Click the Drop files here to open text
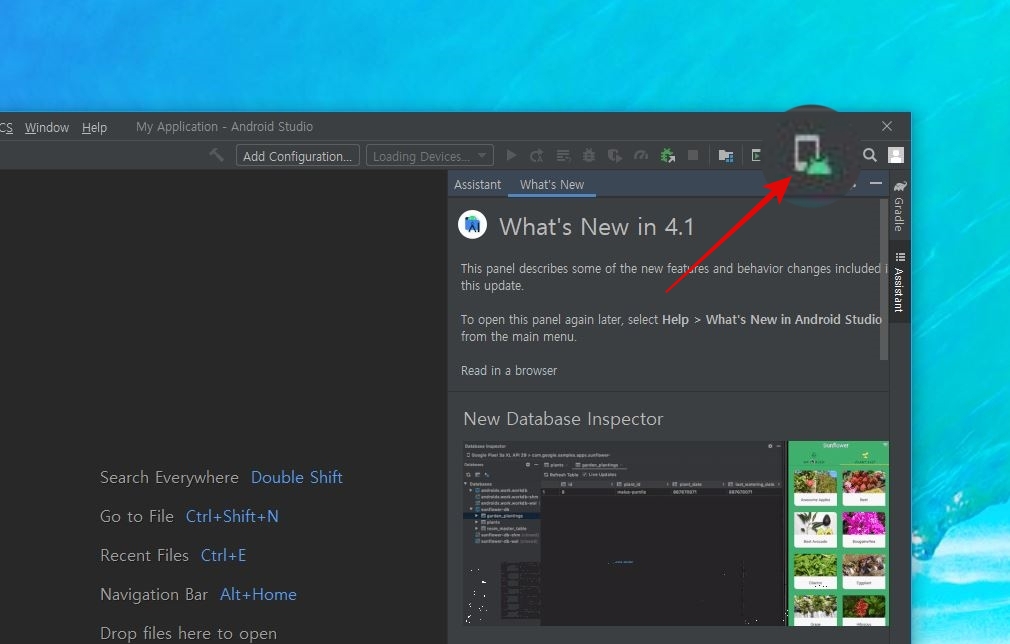1010x644 pixels. click(x=188, y=634)
